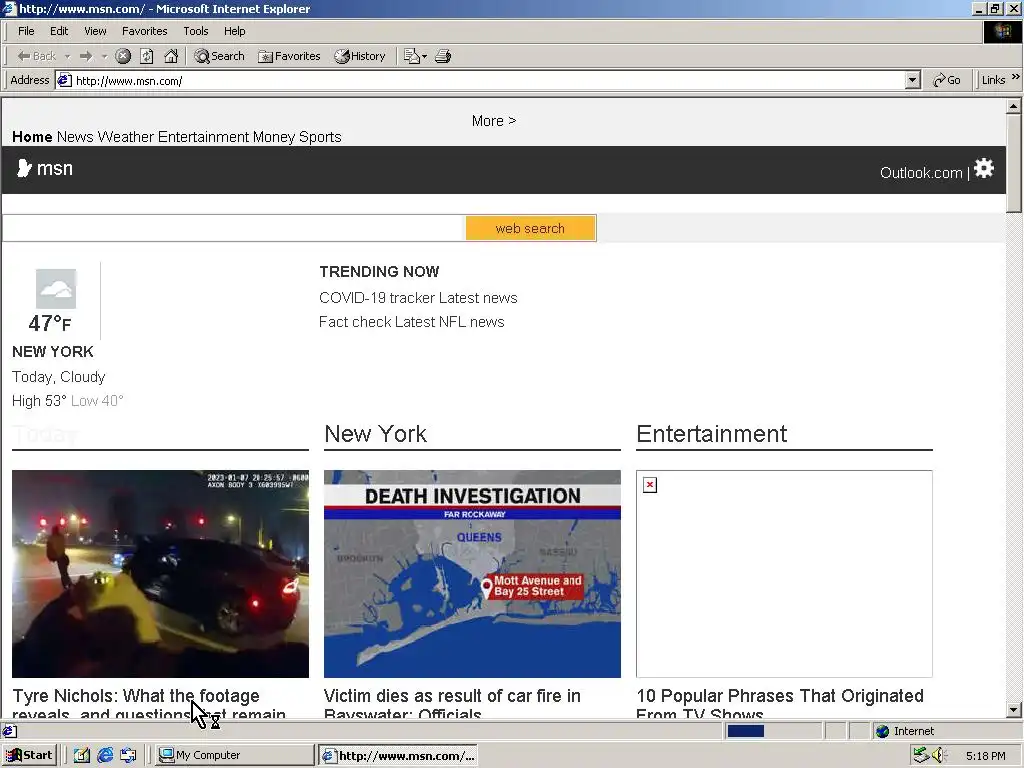Open the Edit tool dropdown arrow
This screenshot has width=1024, height=768.
(424, 57)
